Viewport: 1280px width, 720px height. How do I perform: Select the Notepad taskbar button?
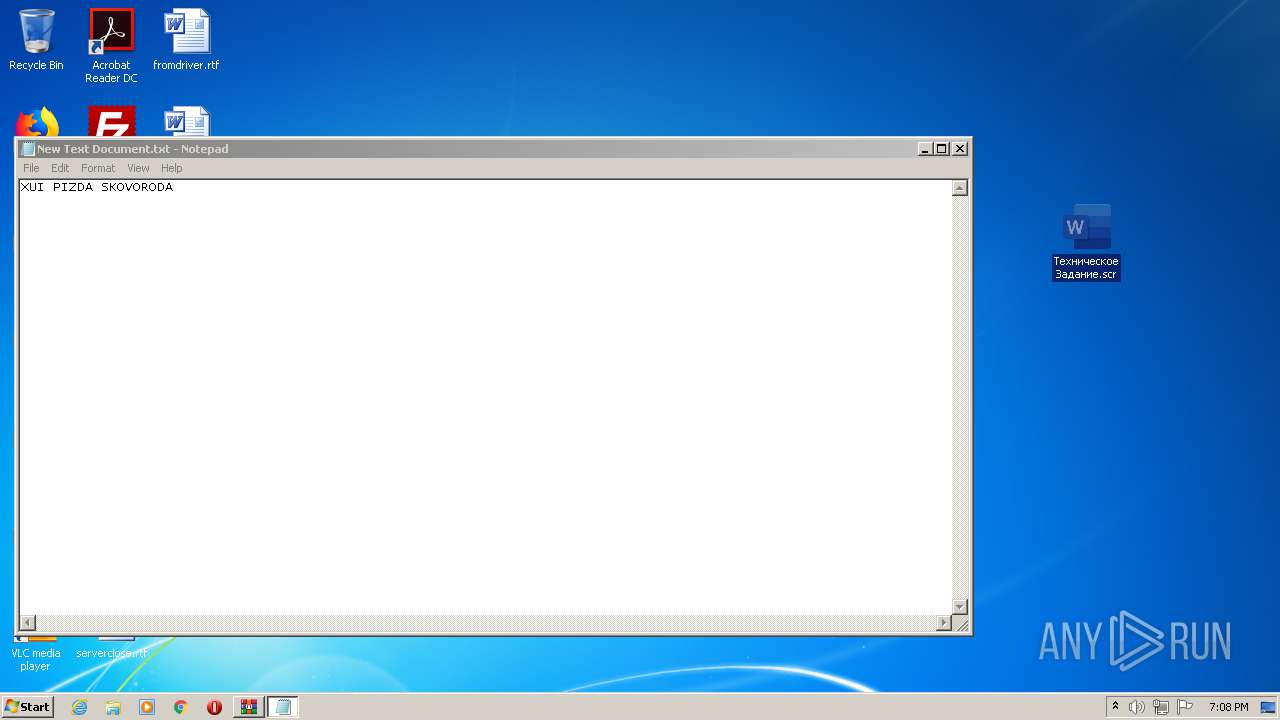tap(283, 707)
